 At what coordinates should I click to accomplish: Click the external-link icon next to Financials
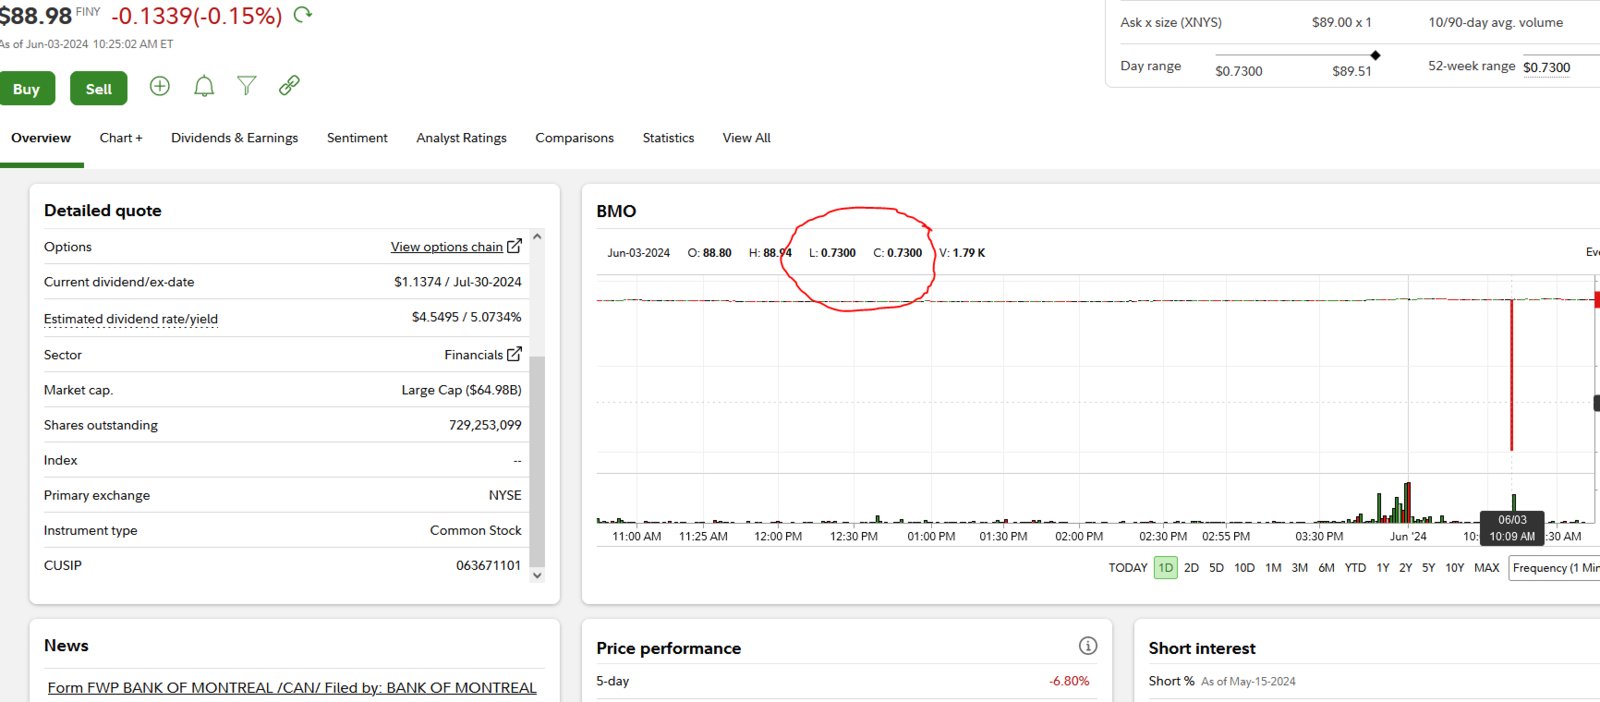pyautogui.click(x=514, y=354)
